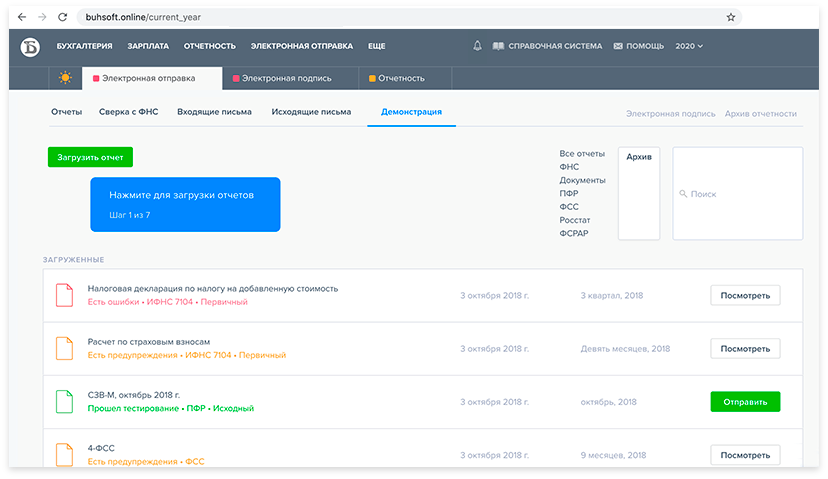The image size is (828, 479).
Task: Open the Отчетность top menu
Action: 210,46
